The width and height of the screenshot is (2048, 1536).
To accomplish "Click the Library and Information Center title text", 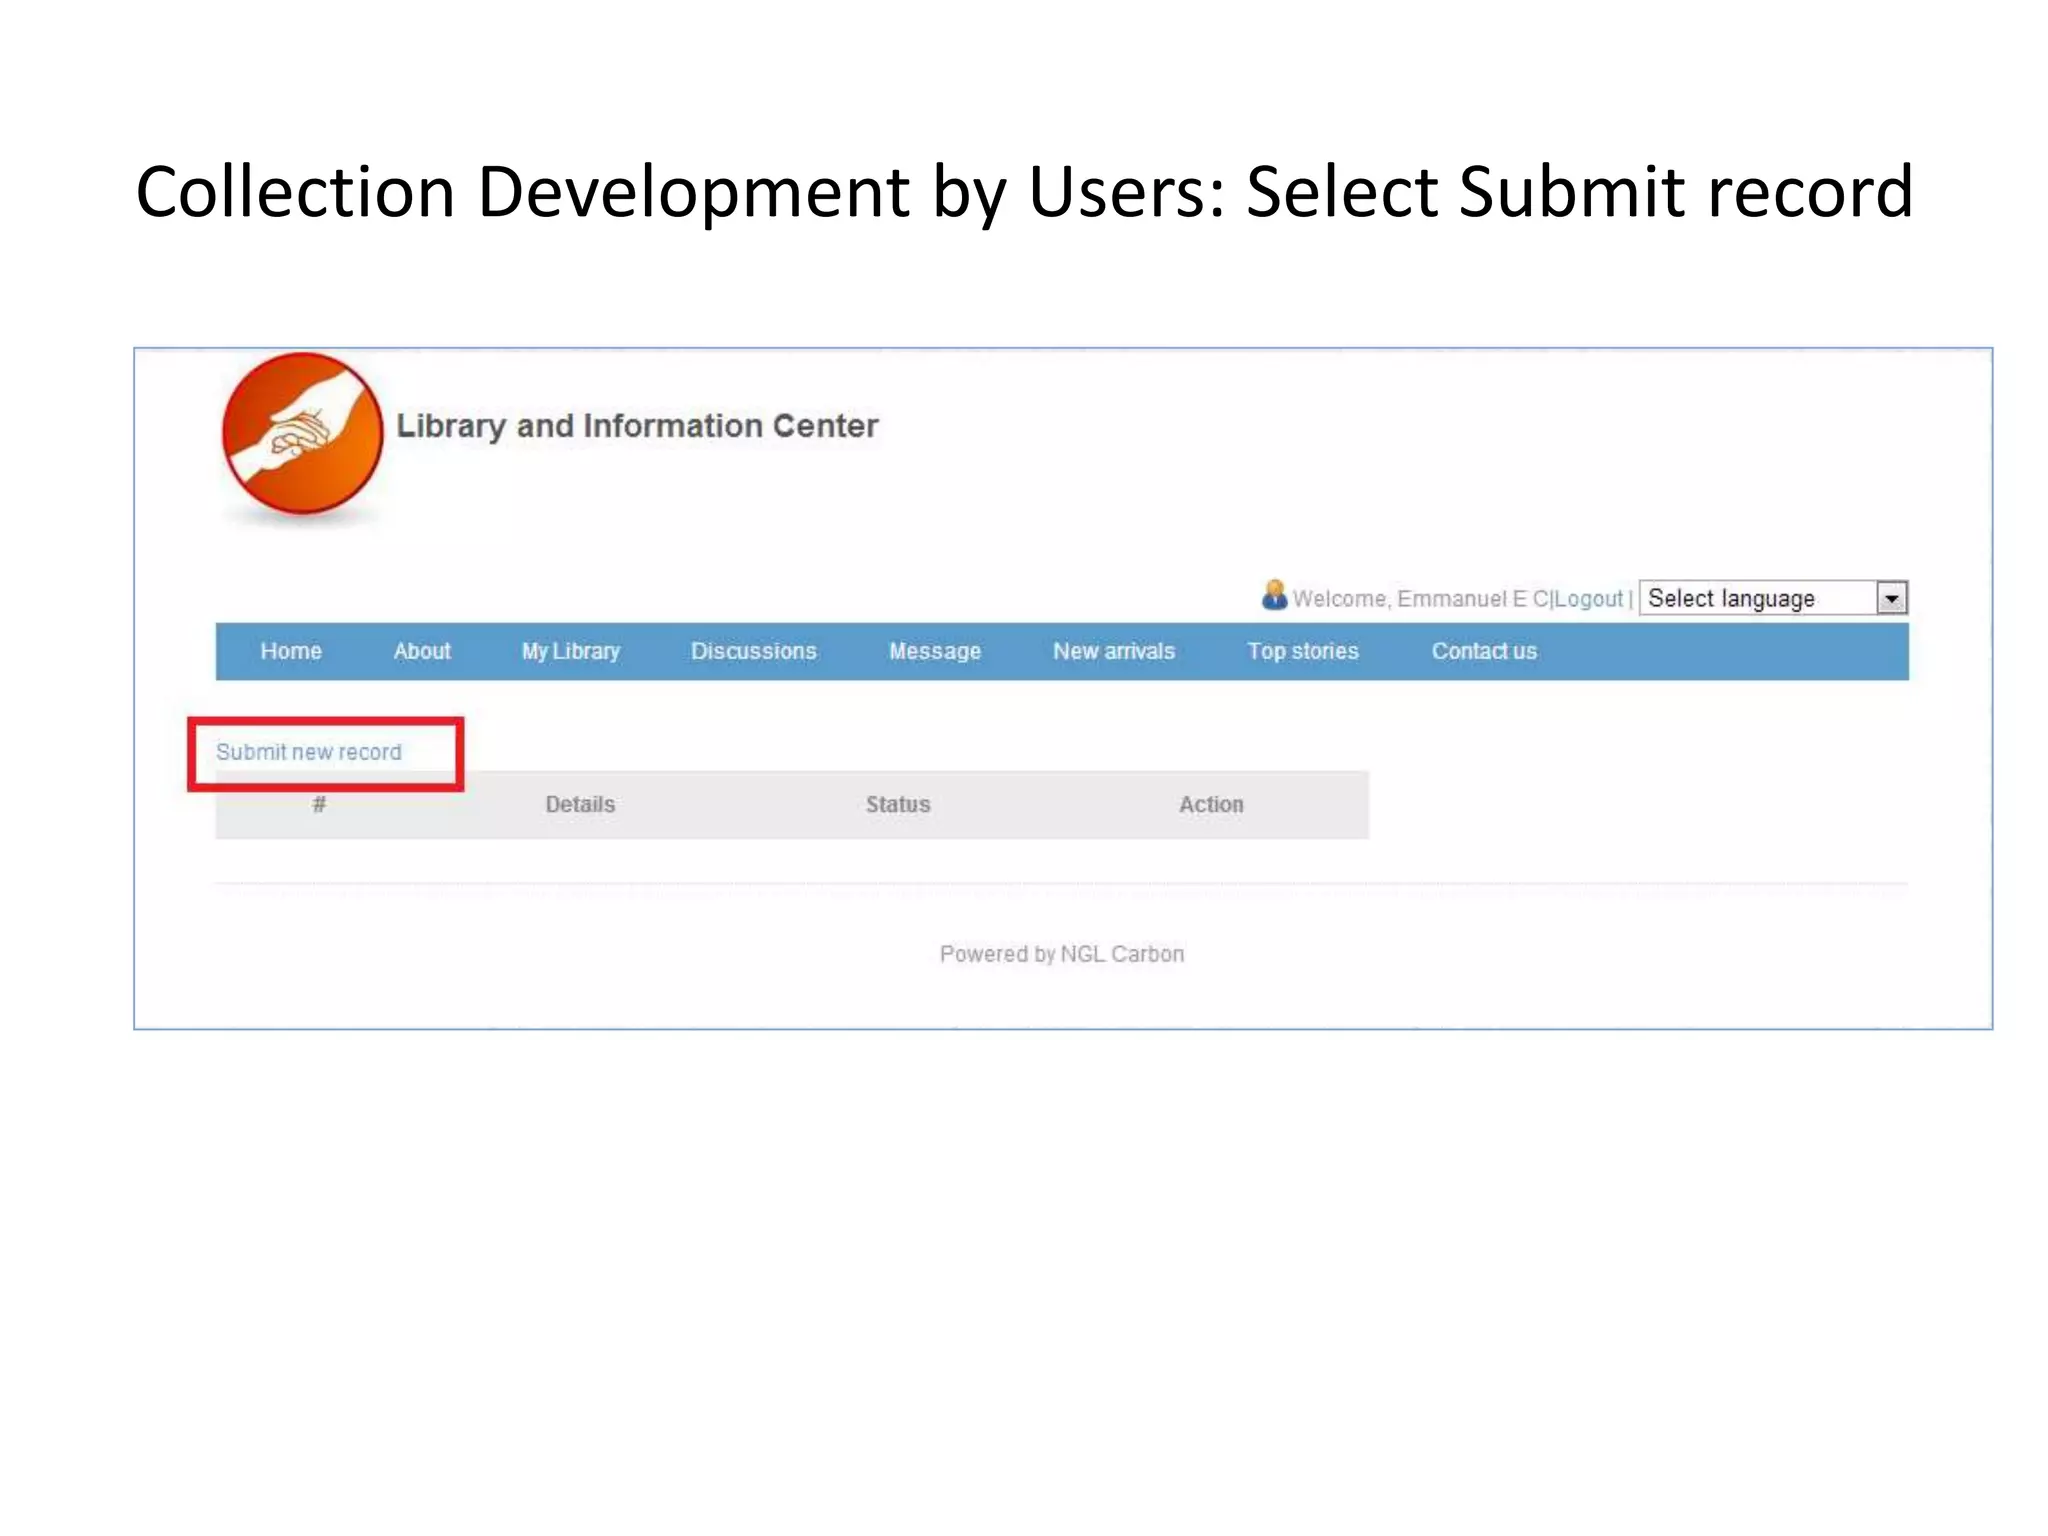I will click(637, 426).
